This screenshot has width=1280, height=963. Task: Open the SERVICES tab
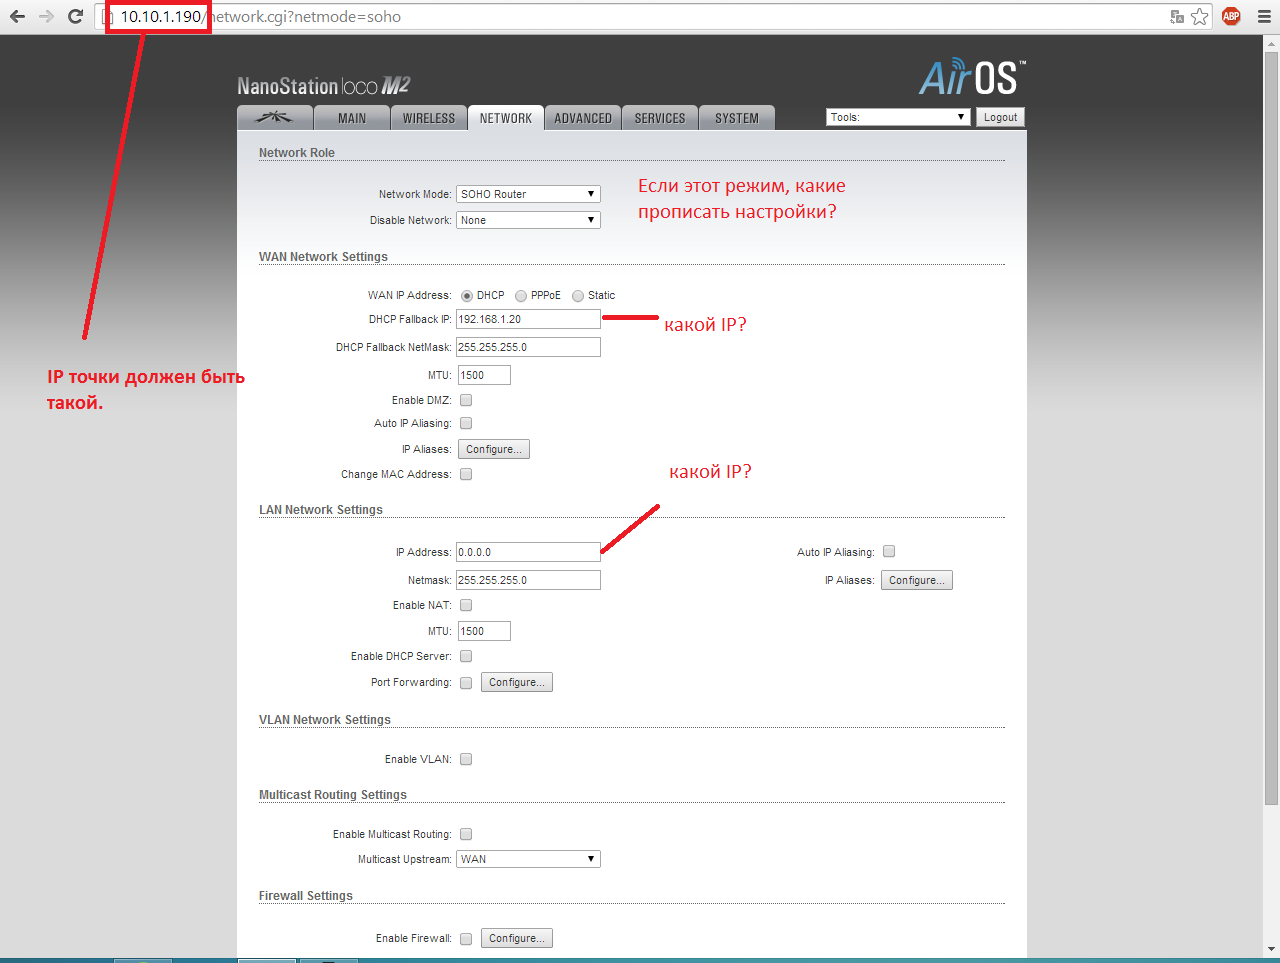[x=660, y=118]
